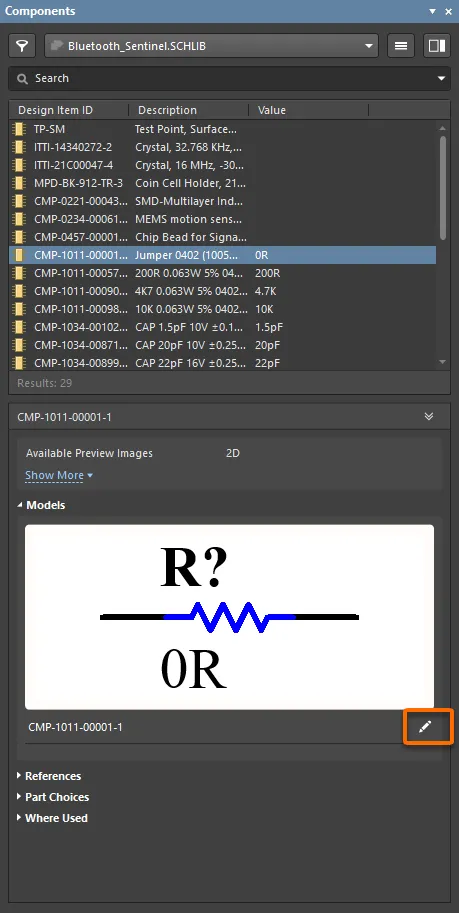This screenshot has height=913, width=459.
Task: Open the hamburger options menu button
Action: point(401,45)
